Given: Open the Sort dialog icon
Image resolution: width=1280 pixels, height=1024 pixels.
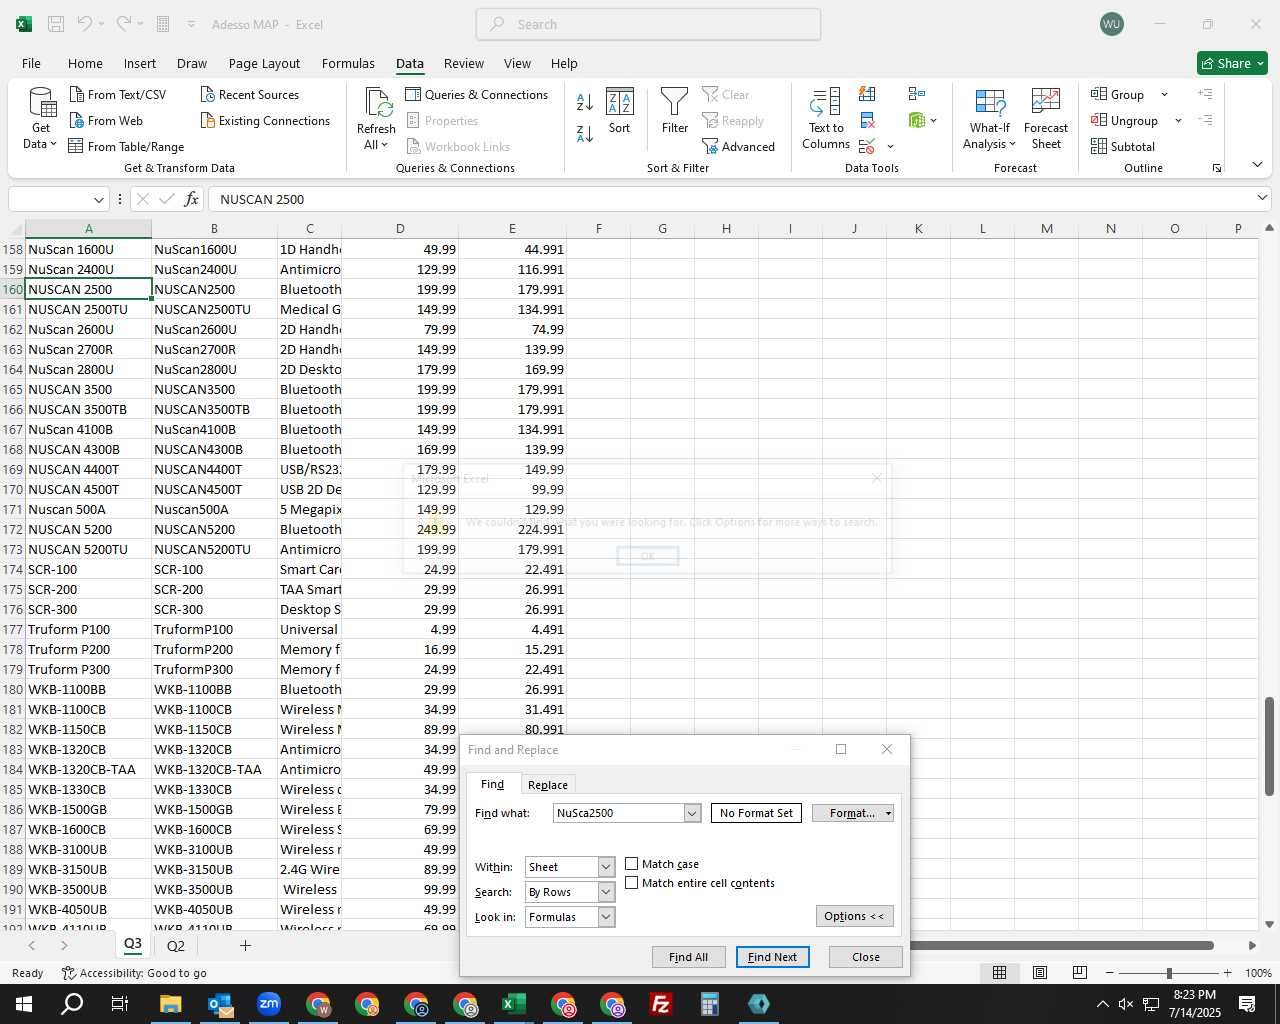Looking at the screenshot, I should coord(620,111).
